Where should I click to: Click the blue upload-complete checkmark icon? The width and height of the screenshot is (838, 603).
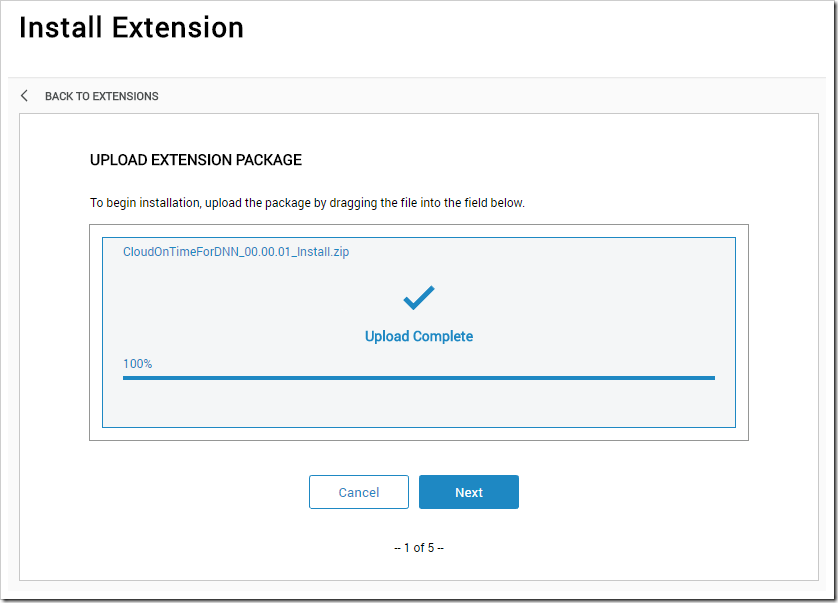tap(419, 298)
